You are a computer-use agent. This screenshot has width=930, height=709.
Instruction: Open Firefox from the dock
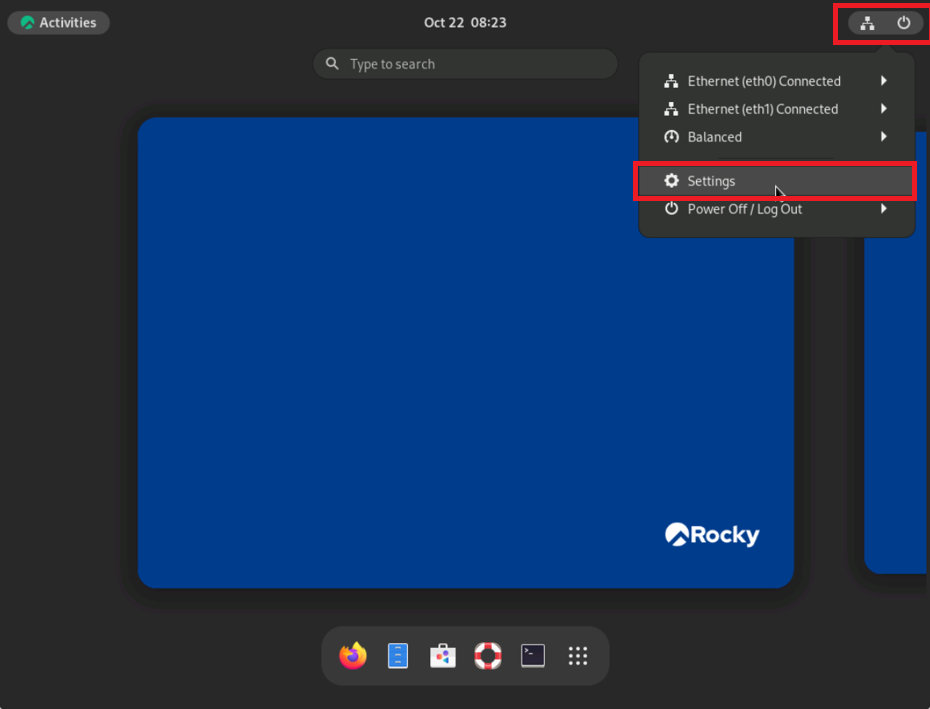pyautogui.click(x=353, y=656)
